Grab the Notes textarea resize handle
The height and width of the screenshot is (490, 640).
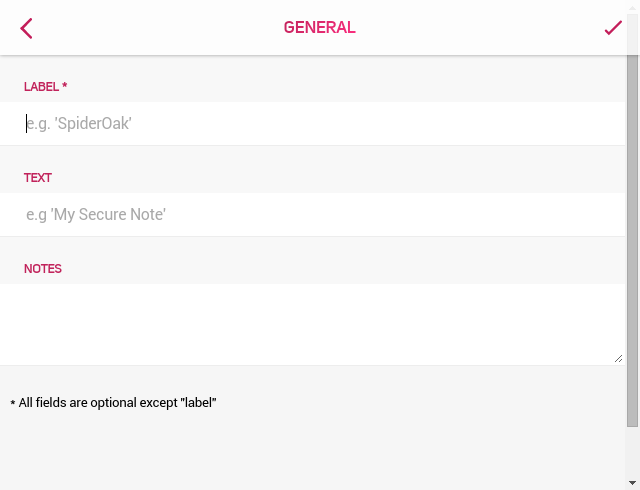coord(619,359)
